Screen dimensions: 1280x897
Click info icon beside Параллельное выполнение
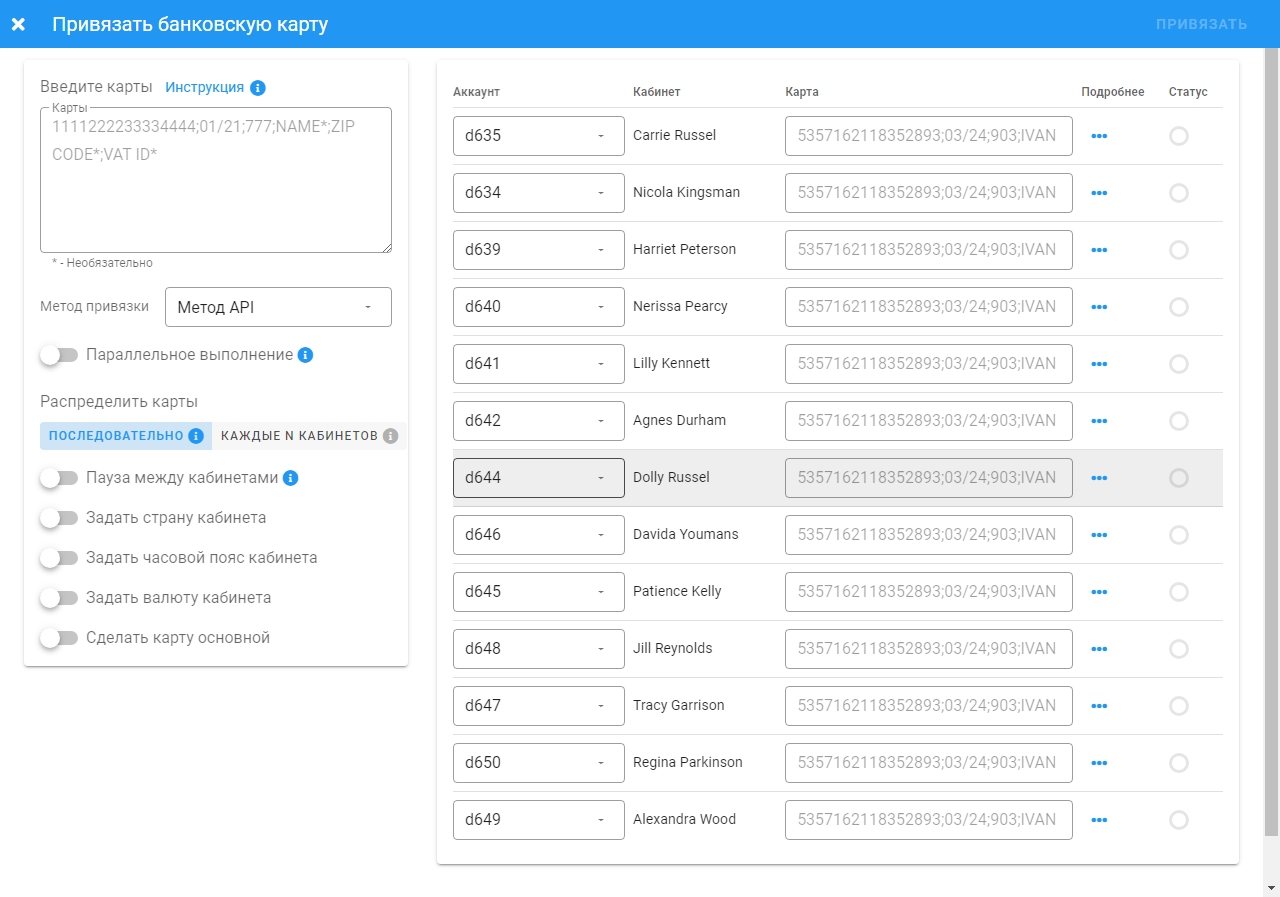coord(306,355)
